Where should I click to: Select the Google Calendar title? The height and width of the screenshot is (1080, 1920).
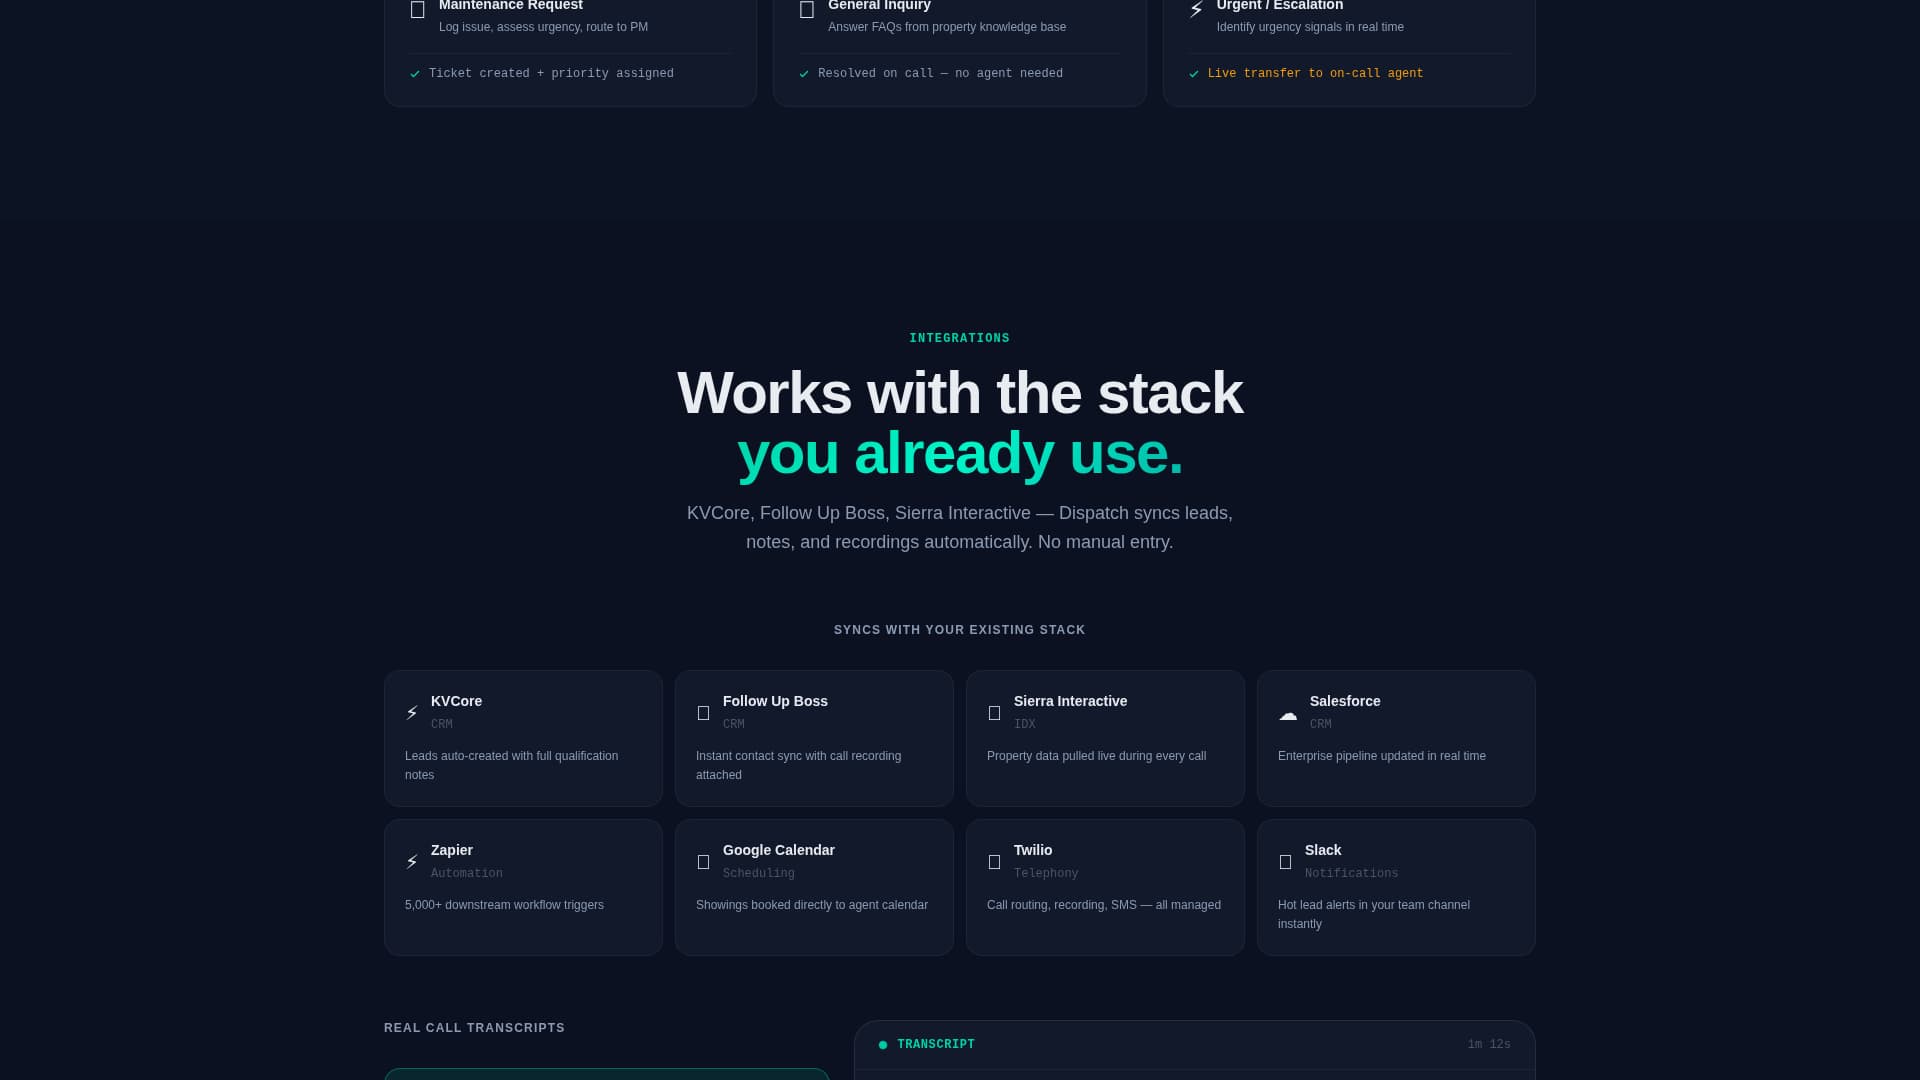tap(779, 850)
